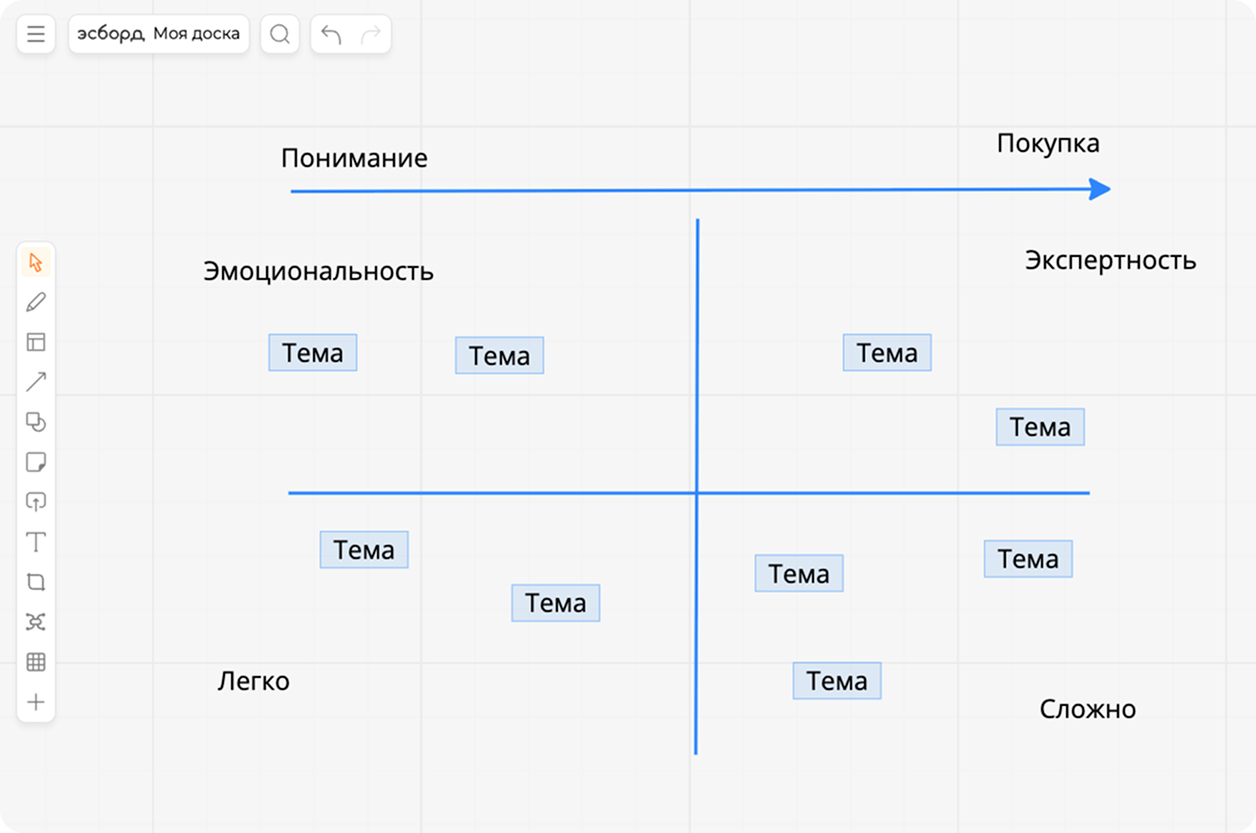Viewport: 1256px width, 833px height.
Task: Select the frame tool
Action: tap(36, 582)
